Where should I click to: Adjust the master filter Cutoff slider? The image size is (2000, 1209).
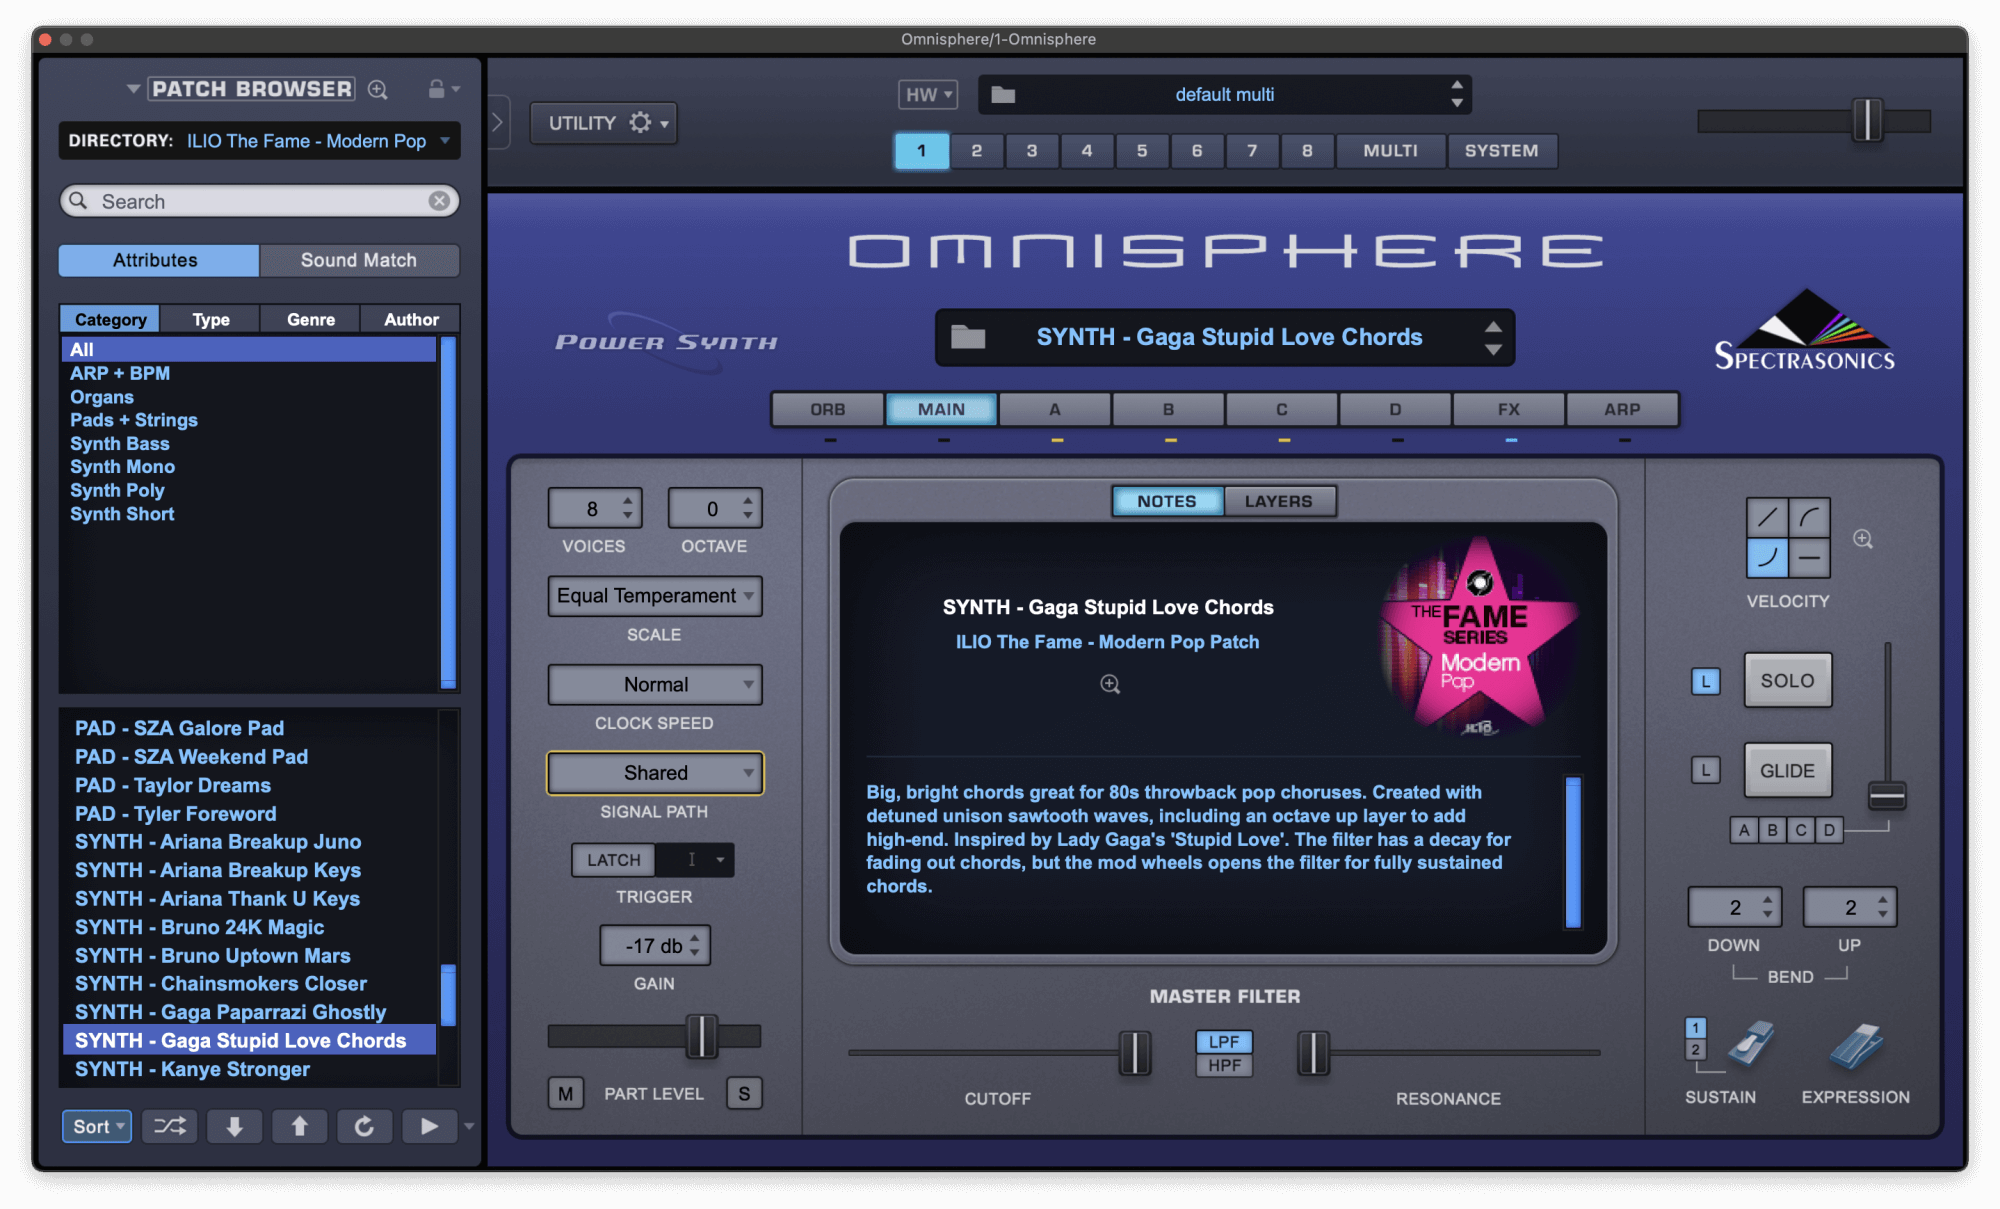1135,1053
